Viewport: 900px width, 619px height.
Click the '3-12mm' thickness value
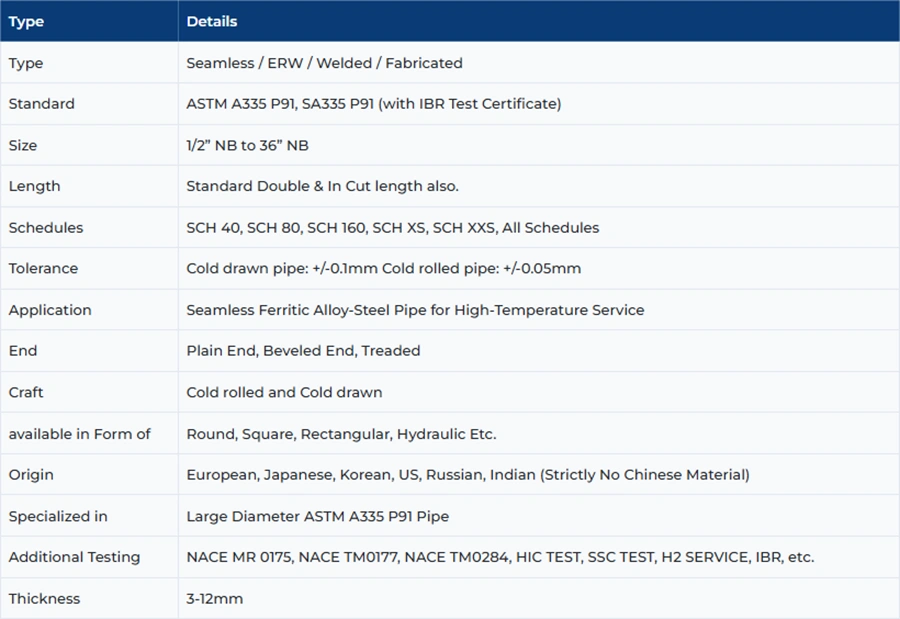pos(214,599)
